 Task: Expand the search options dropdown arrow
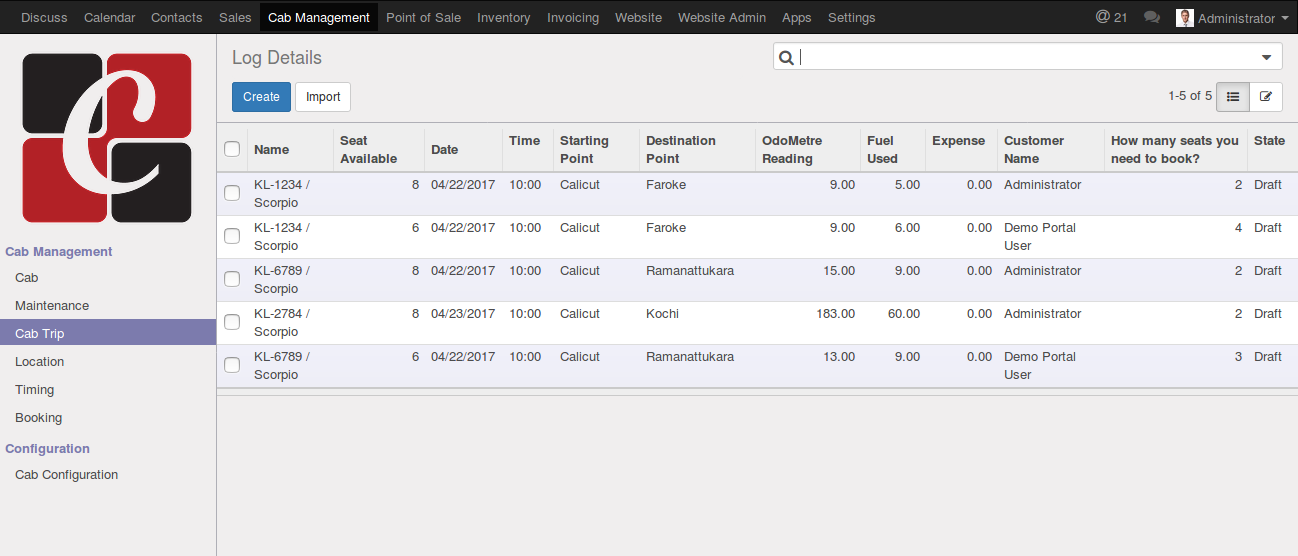[x=1266, y=58]
